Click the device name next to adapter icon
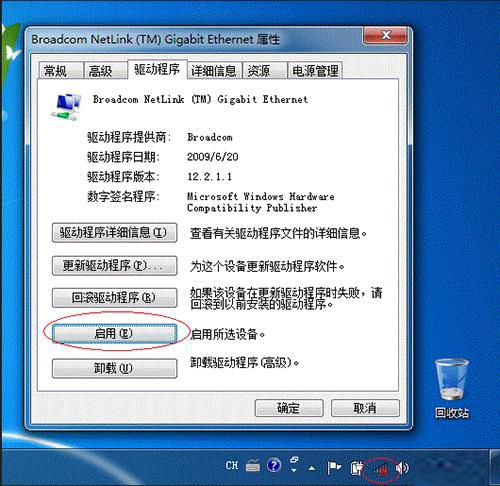 pos(200,99)
